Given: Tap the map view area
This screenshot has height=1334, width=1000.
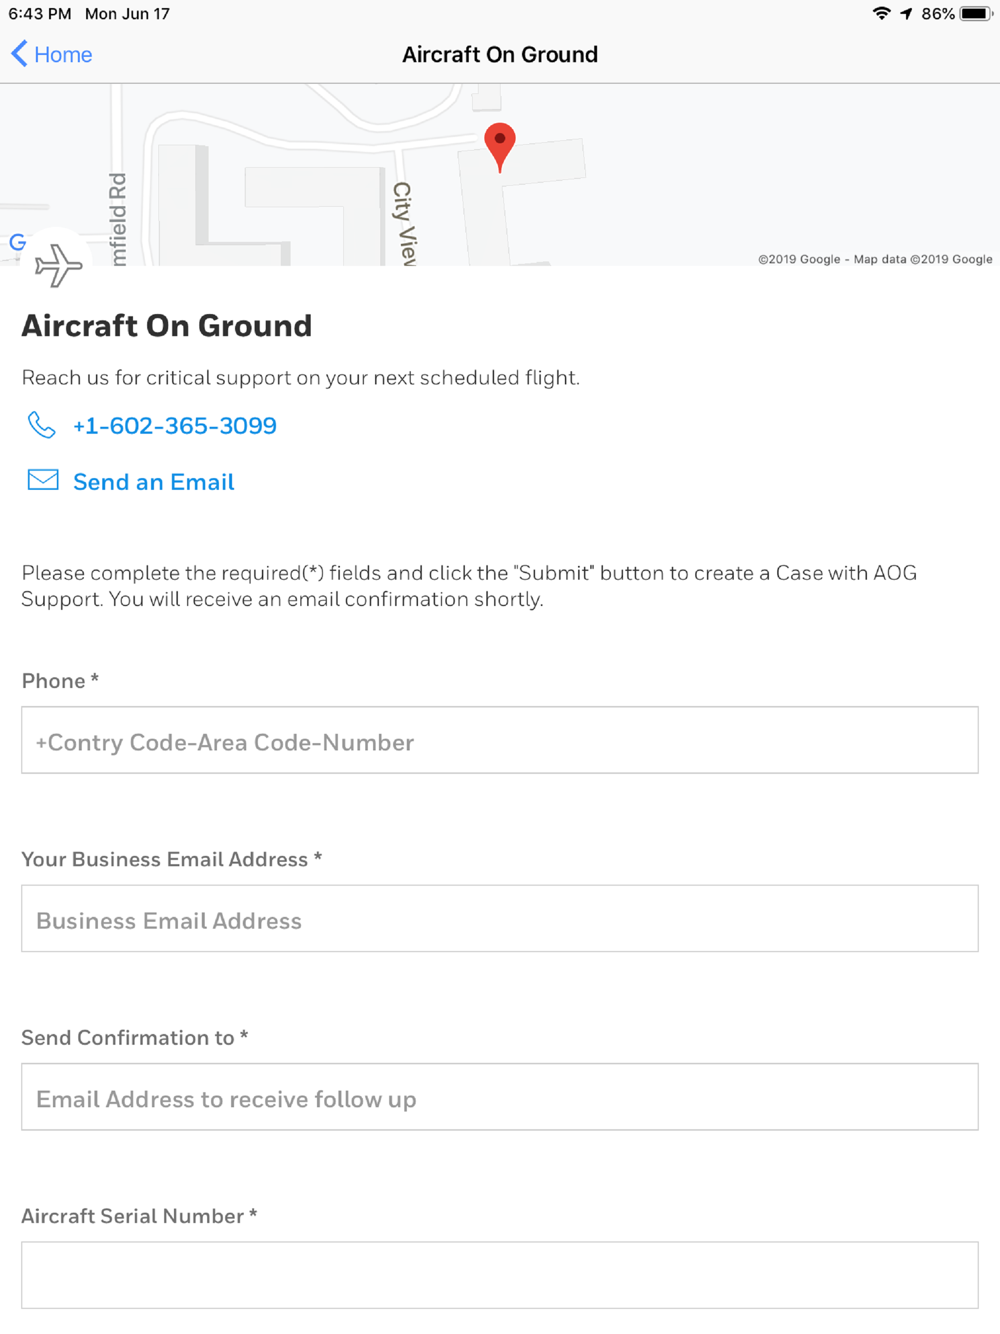Looking at the screenshot, I should tap(500, 175).
